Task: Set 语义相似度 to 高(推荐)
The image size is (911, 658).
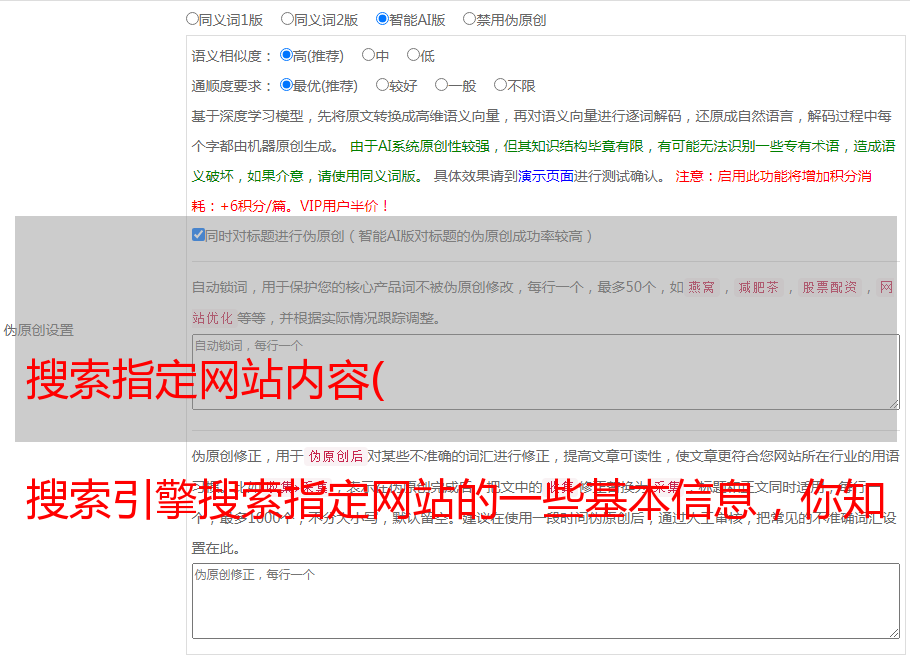Action: [x=286, y=55]
